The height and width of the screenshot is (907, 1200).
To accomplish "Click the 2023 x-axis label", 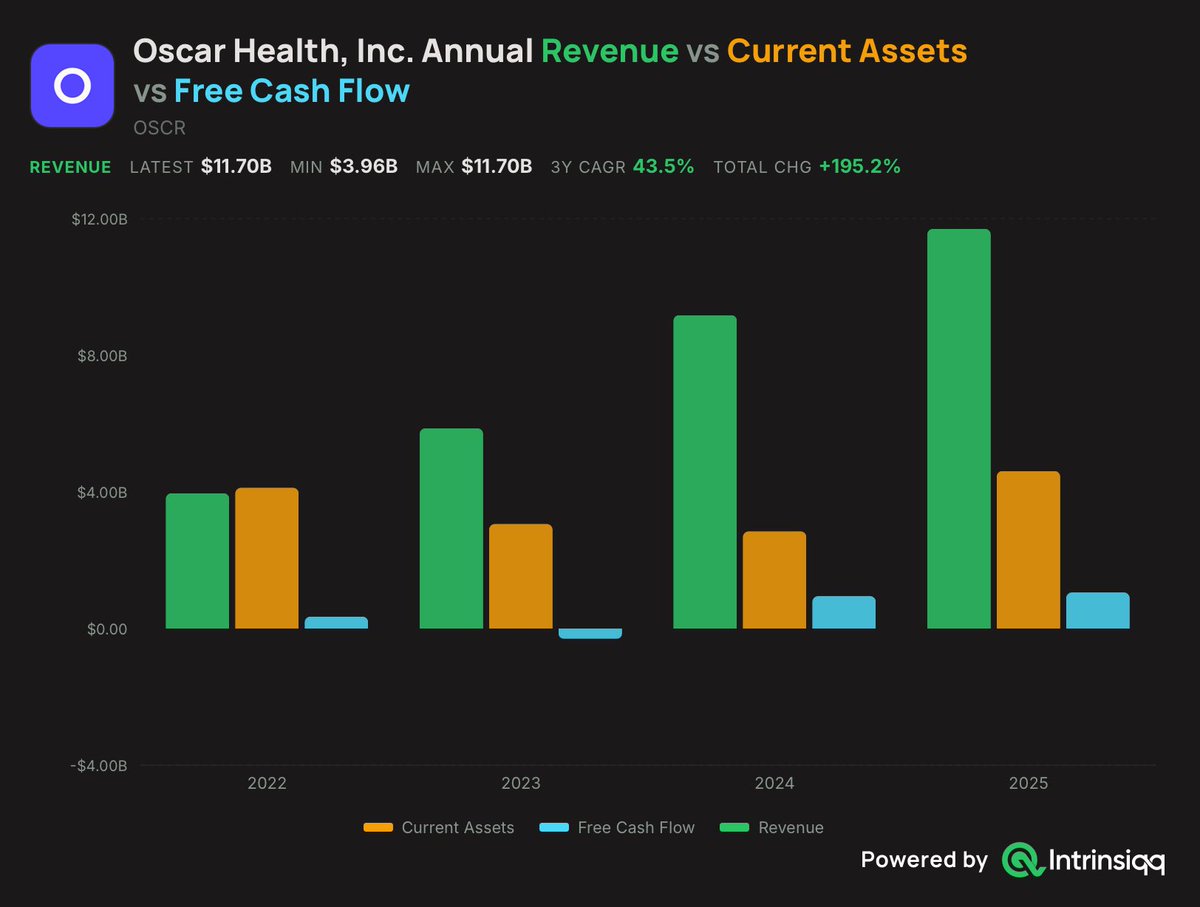I will click(521, 784).
